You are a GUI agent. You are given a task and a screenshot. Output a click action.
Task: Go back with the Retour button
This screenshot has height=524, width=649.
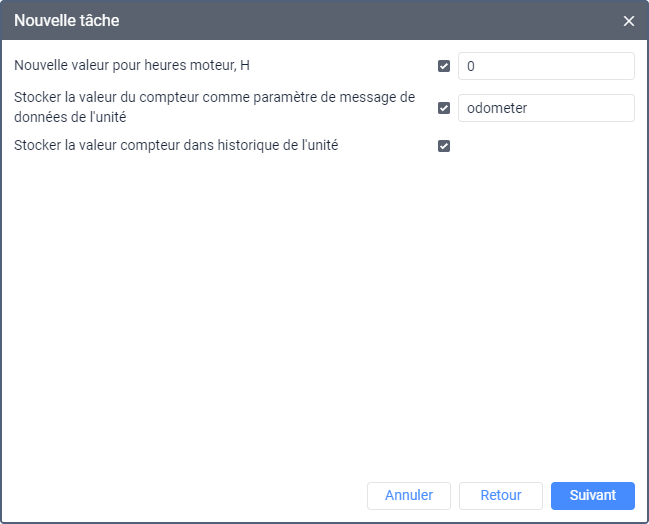pyautogui.click(x=500, y=495)
